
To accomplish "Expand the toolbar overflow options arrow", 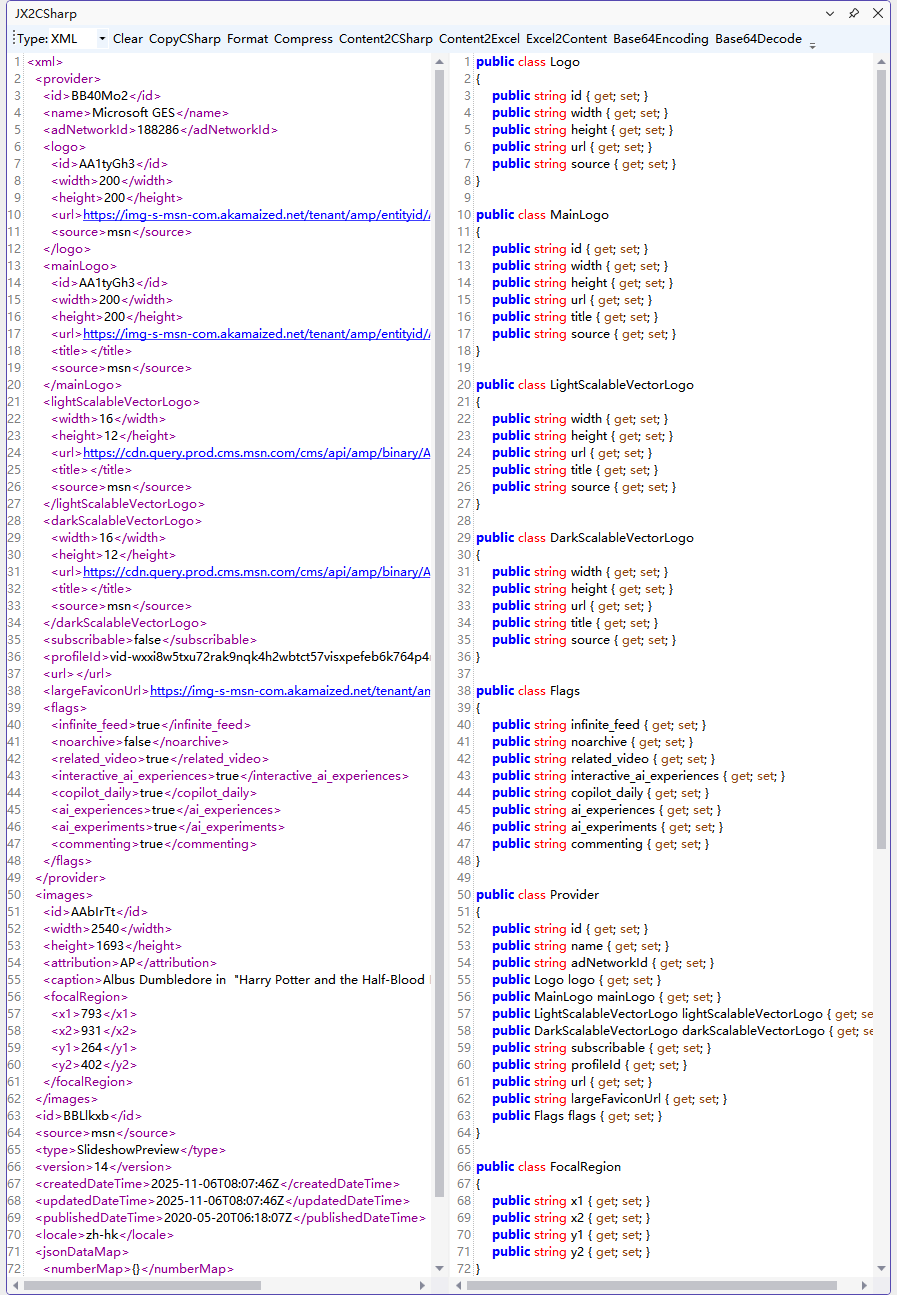I will [x=812, y=43].
